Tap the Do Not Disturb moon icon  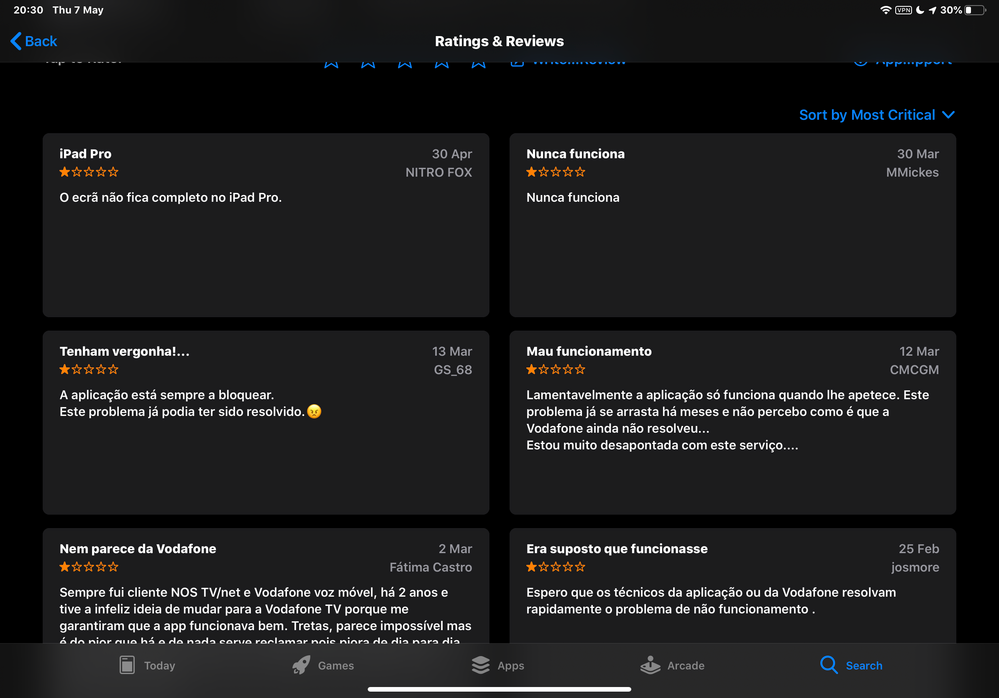tap(919, 10)
